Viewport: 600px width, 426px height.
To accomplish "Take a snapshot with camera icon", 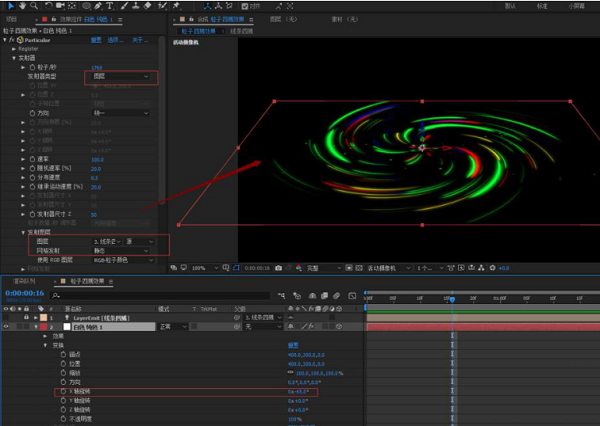I will click(x=279, y=268).
